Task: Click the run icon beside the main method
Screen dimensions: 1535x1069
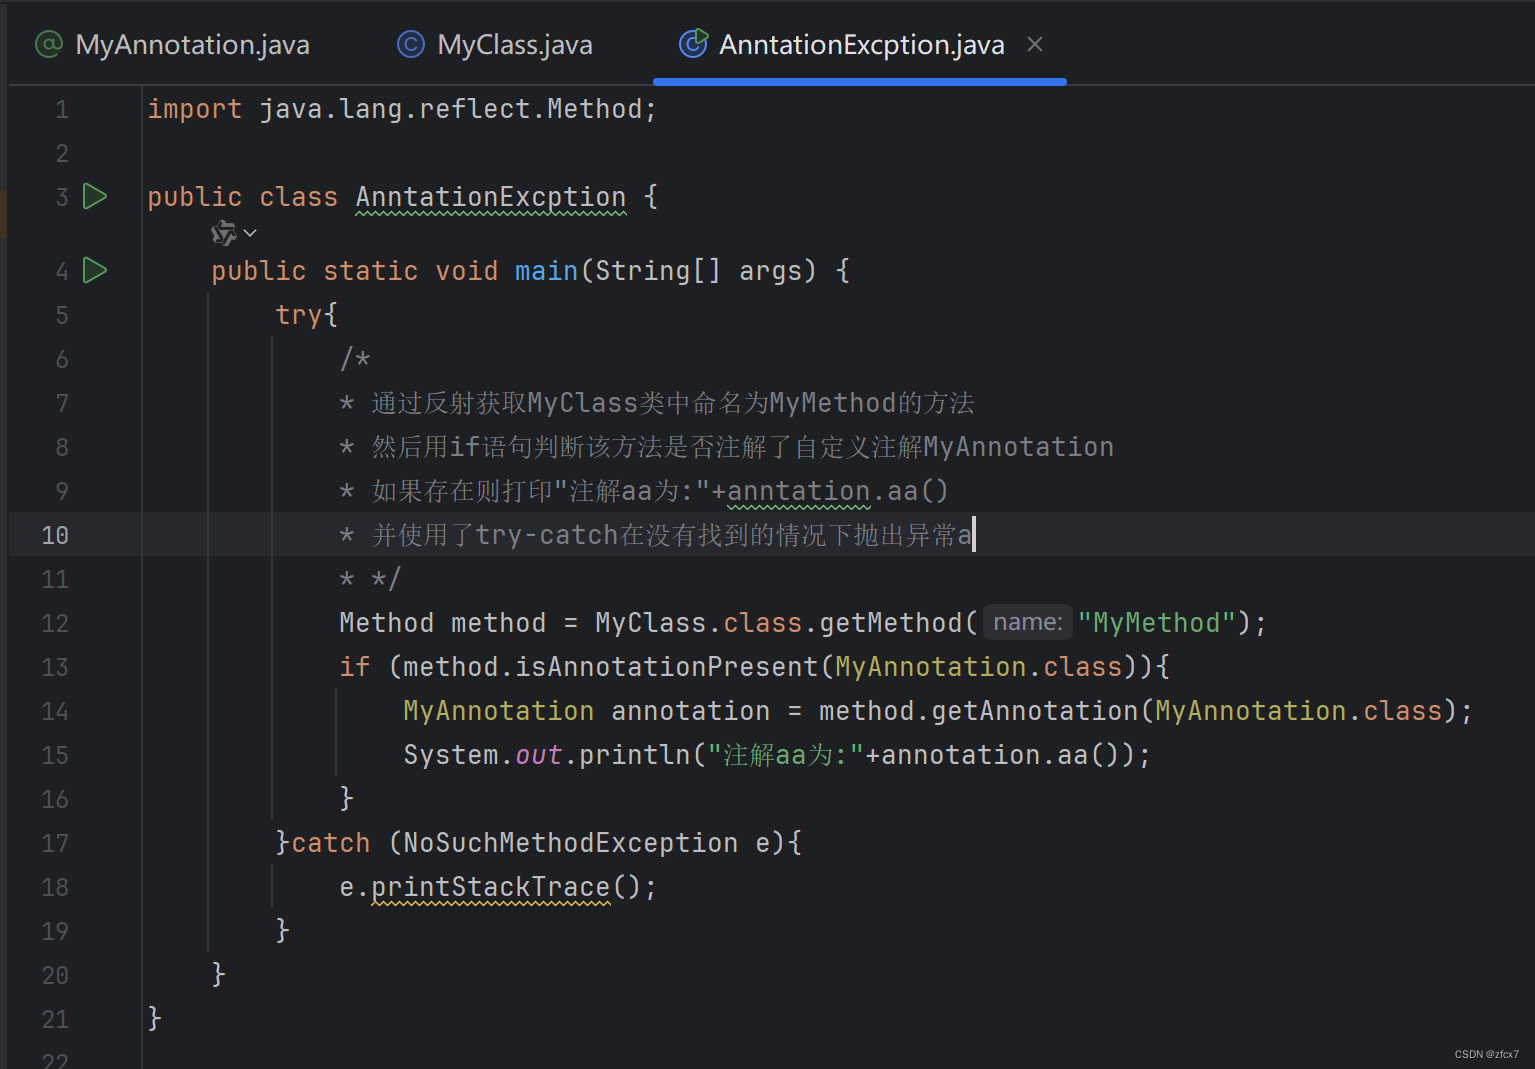Action: coord(94,269)
